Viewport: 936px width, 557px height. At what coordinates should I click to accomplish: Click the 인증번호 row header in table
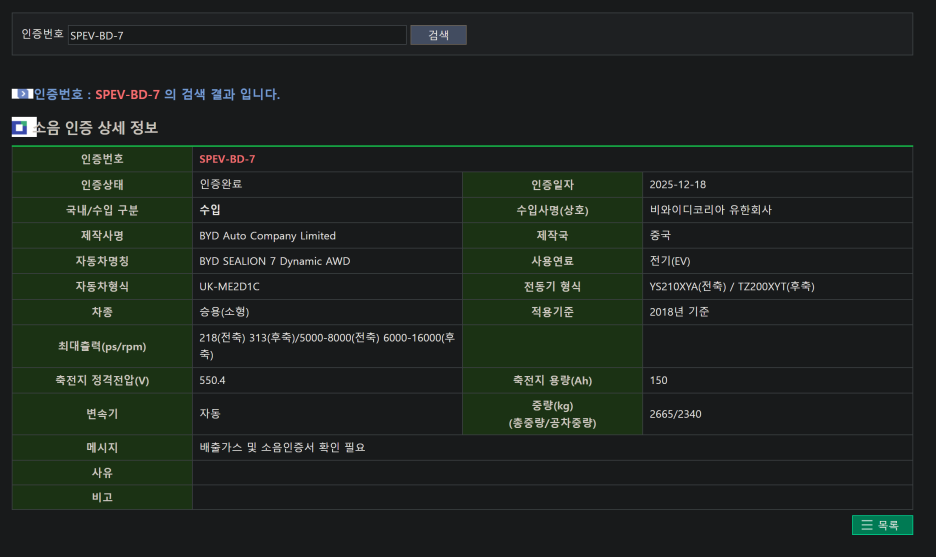[102, 159]
